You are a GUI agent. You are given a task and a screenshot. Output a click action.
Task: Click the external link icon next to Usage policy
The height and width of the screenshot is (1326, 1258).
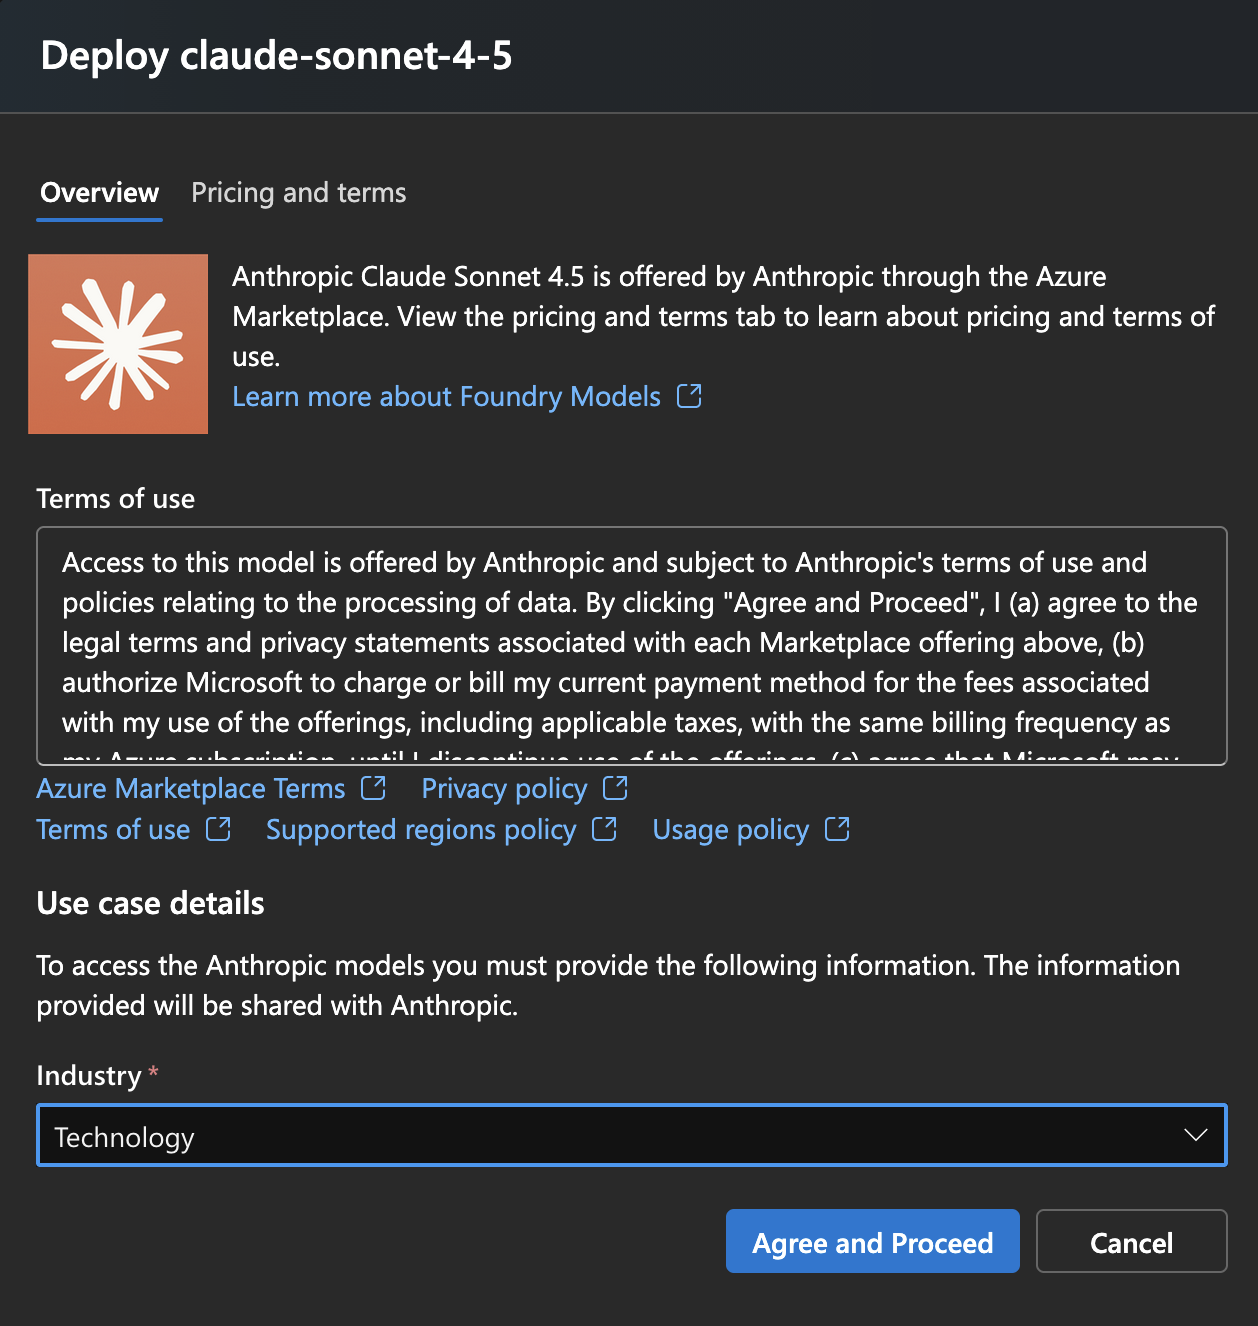click(x=837, y=830)
